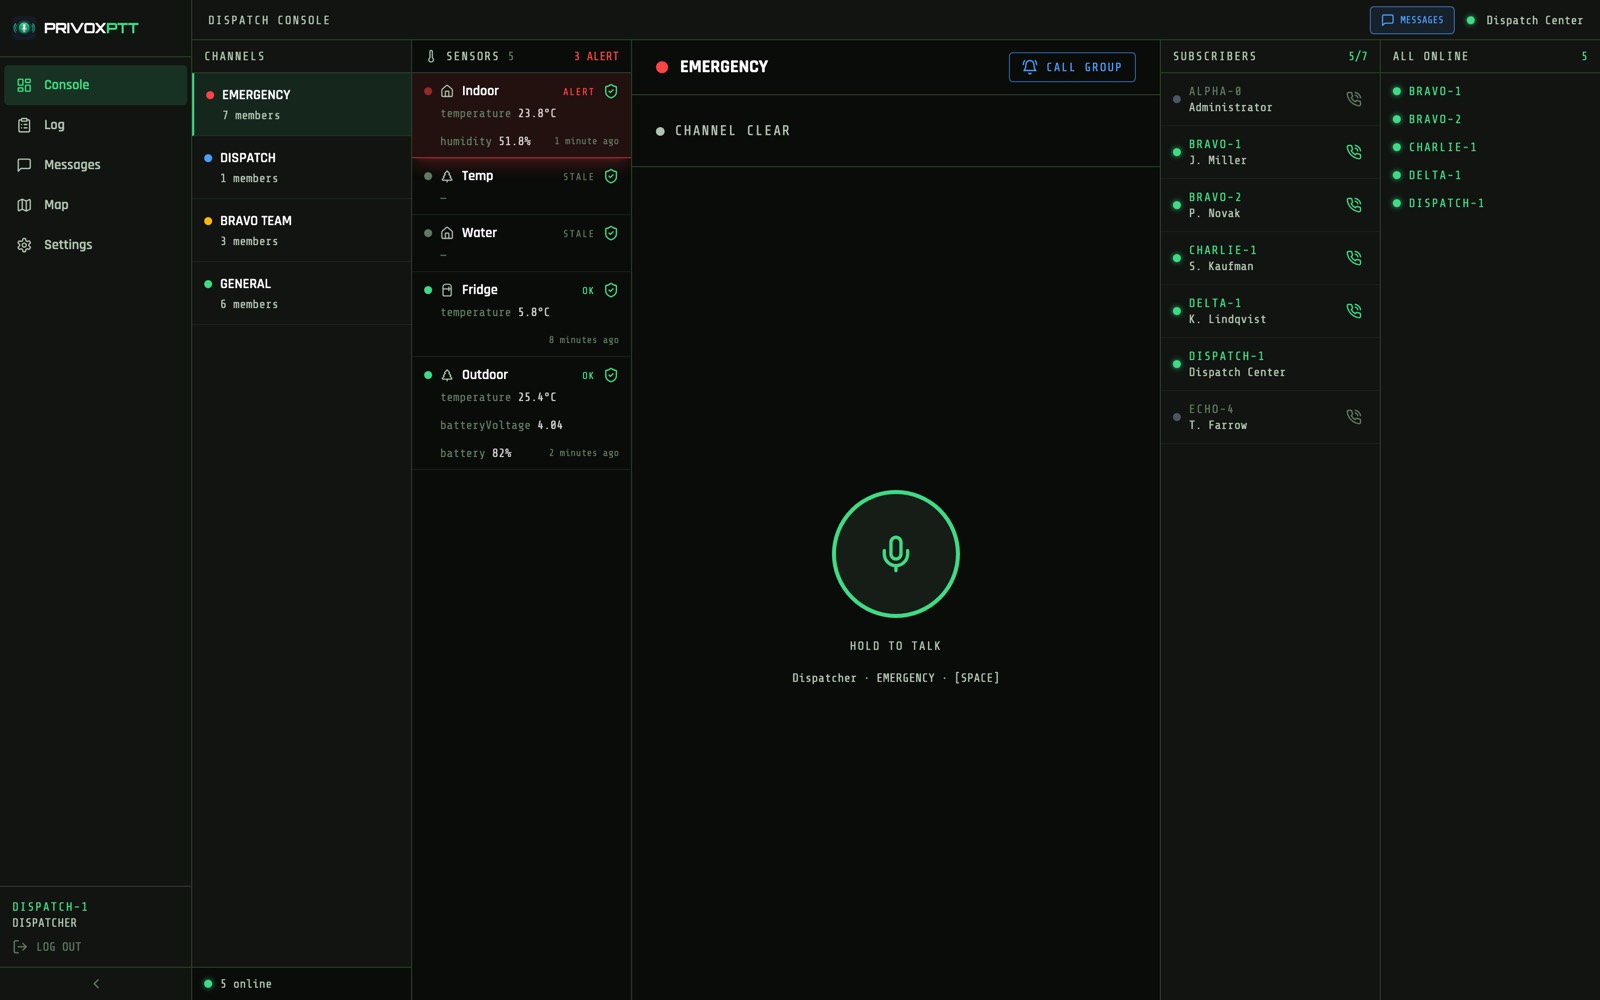Select BRAVO-1 in All Online list
This screenshot has width=1600, height=1000.
pyautogui.click(x=1435, y=91)
